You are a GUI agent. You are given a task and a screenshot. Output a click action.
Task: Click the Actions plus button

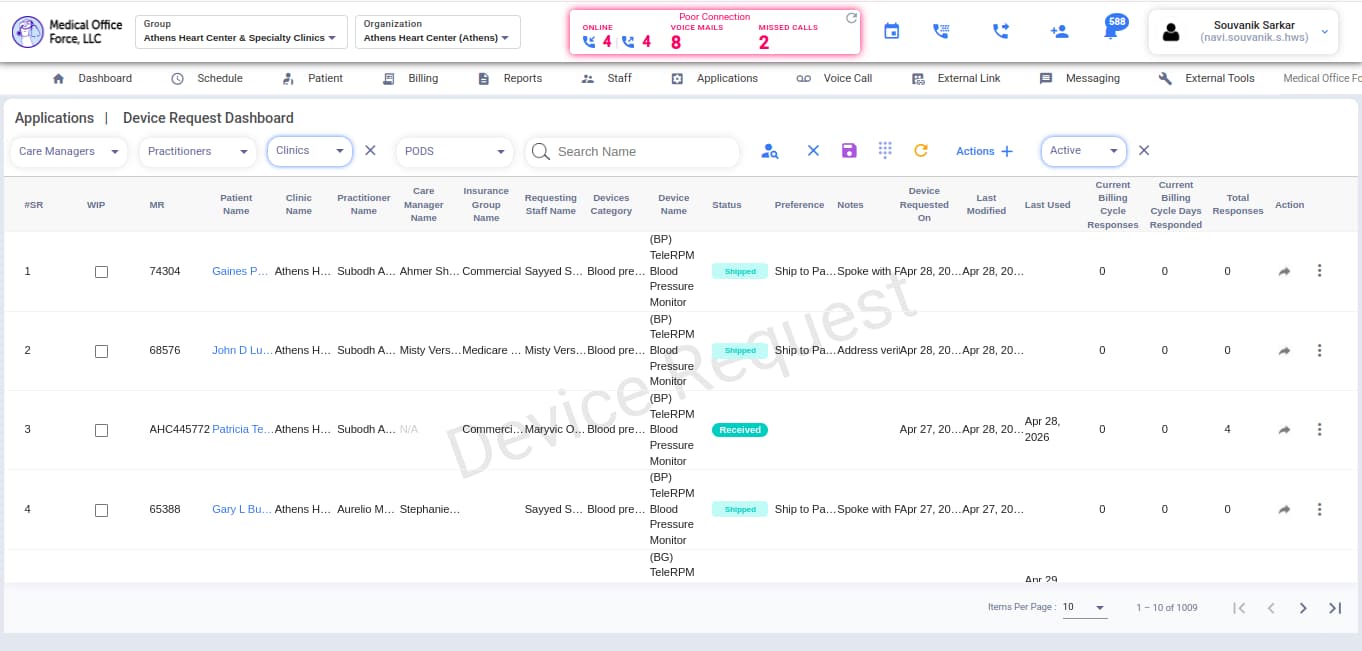(985, 151)
